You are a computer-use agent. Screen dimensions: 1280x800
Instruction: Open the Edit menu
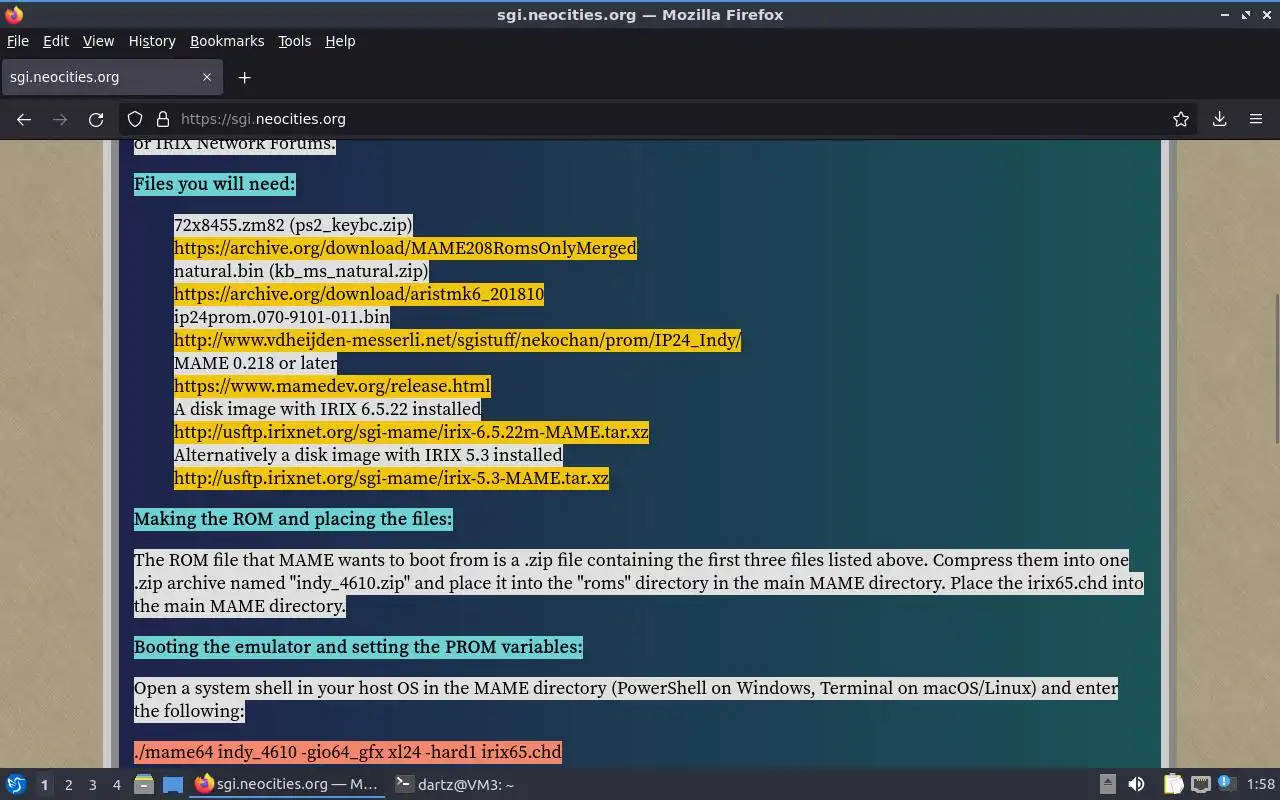56,41
